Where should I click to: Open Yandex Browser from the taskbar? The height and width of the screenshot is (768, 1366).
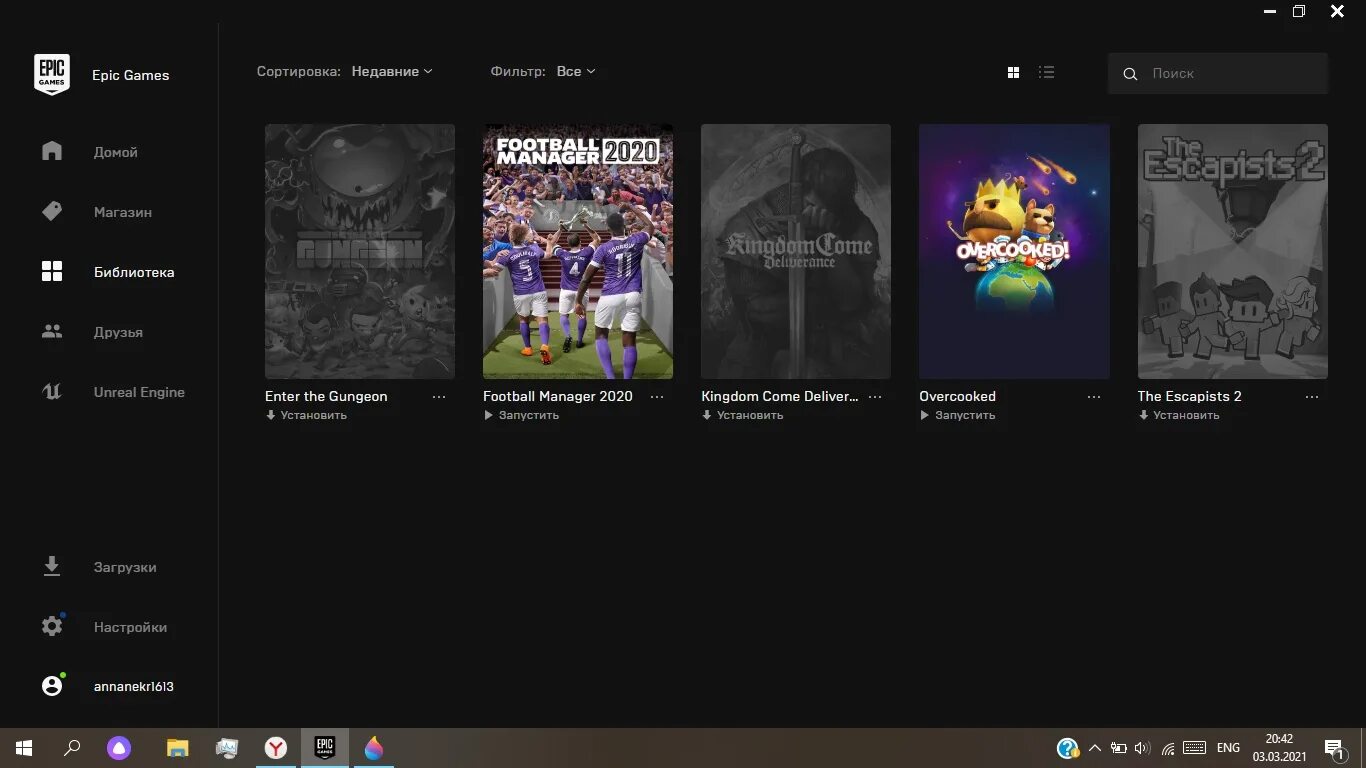[276, 748]
